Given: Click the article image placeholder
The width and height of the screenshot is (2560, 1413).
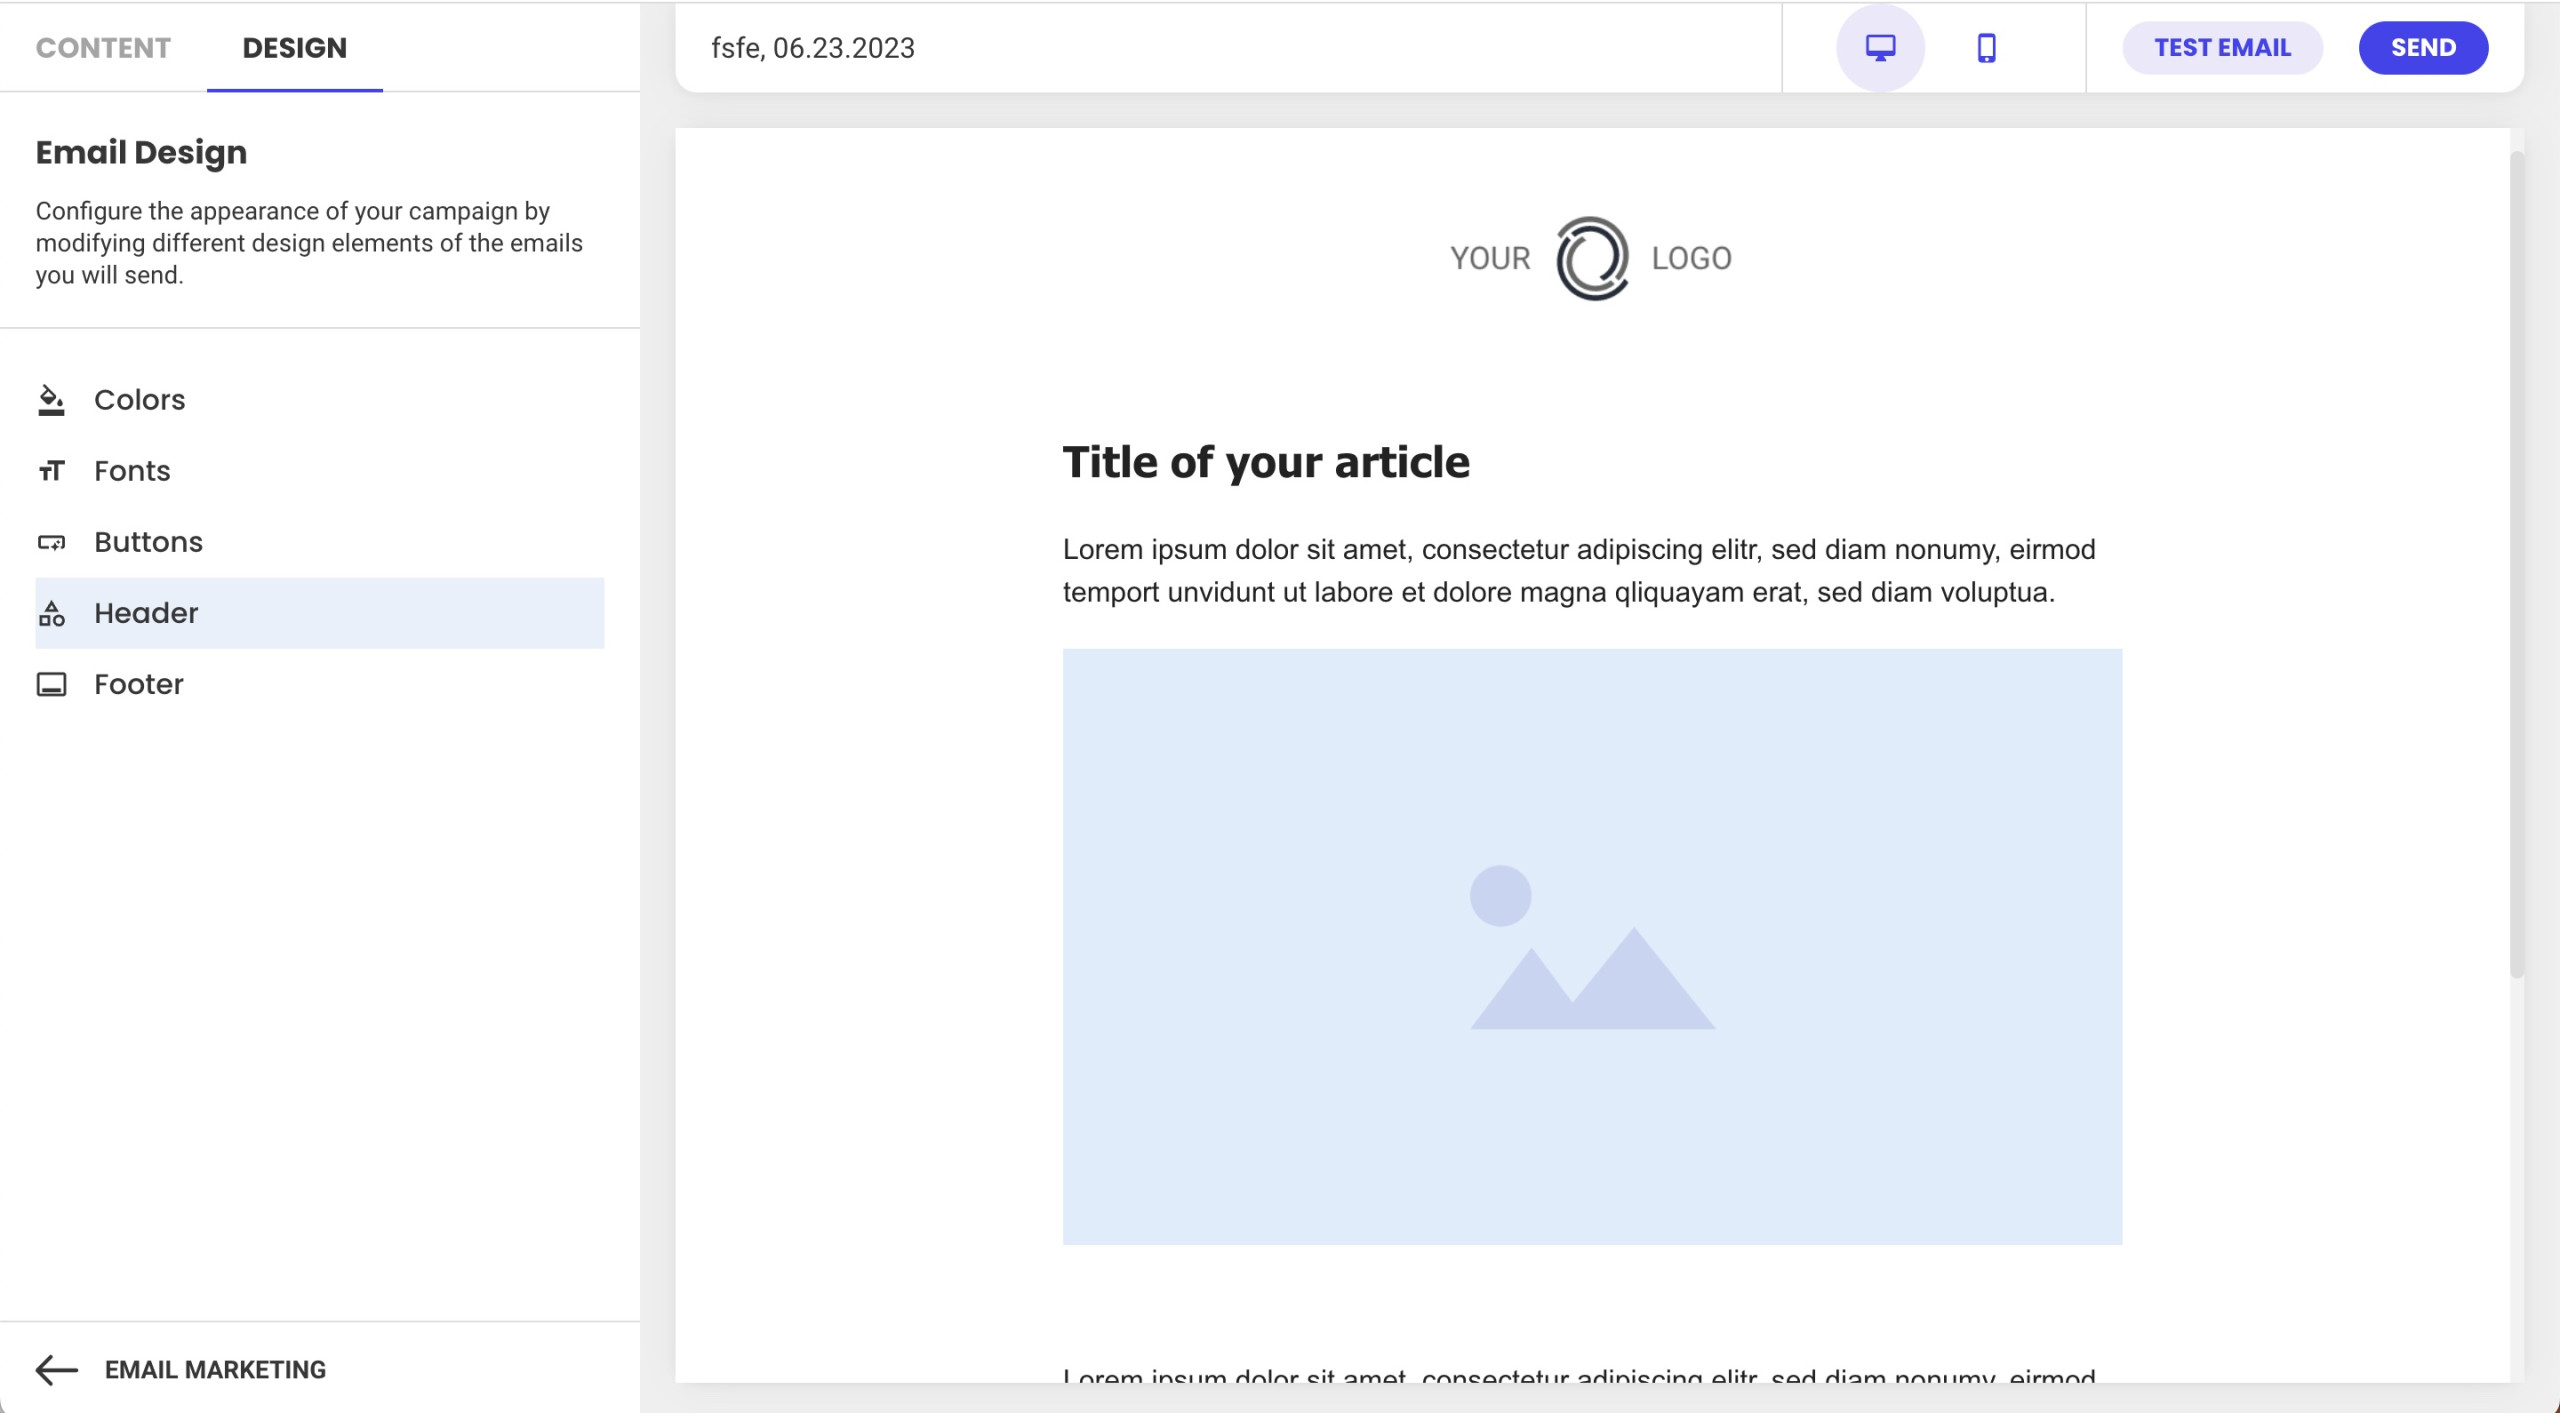Looking at the screenshot, I should 1592,946.
